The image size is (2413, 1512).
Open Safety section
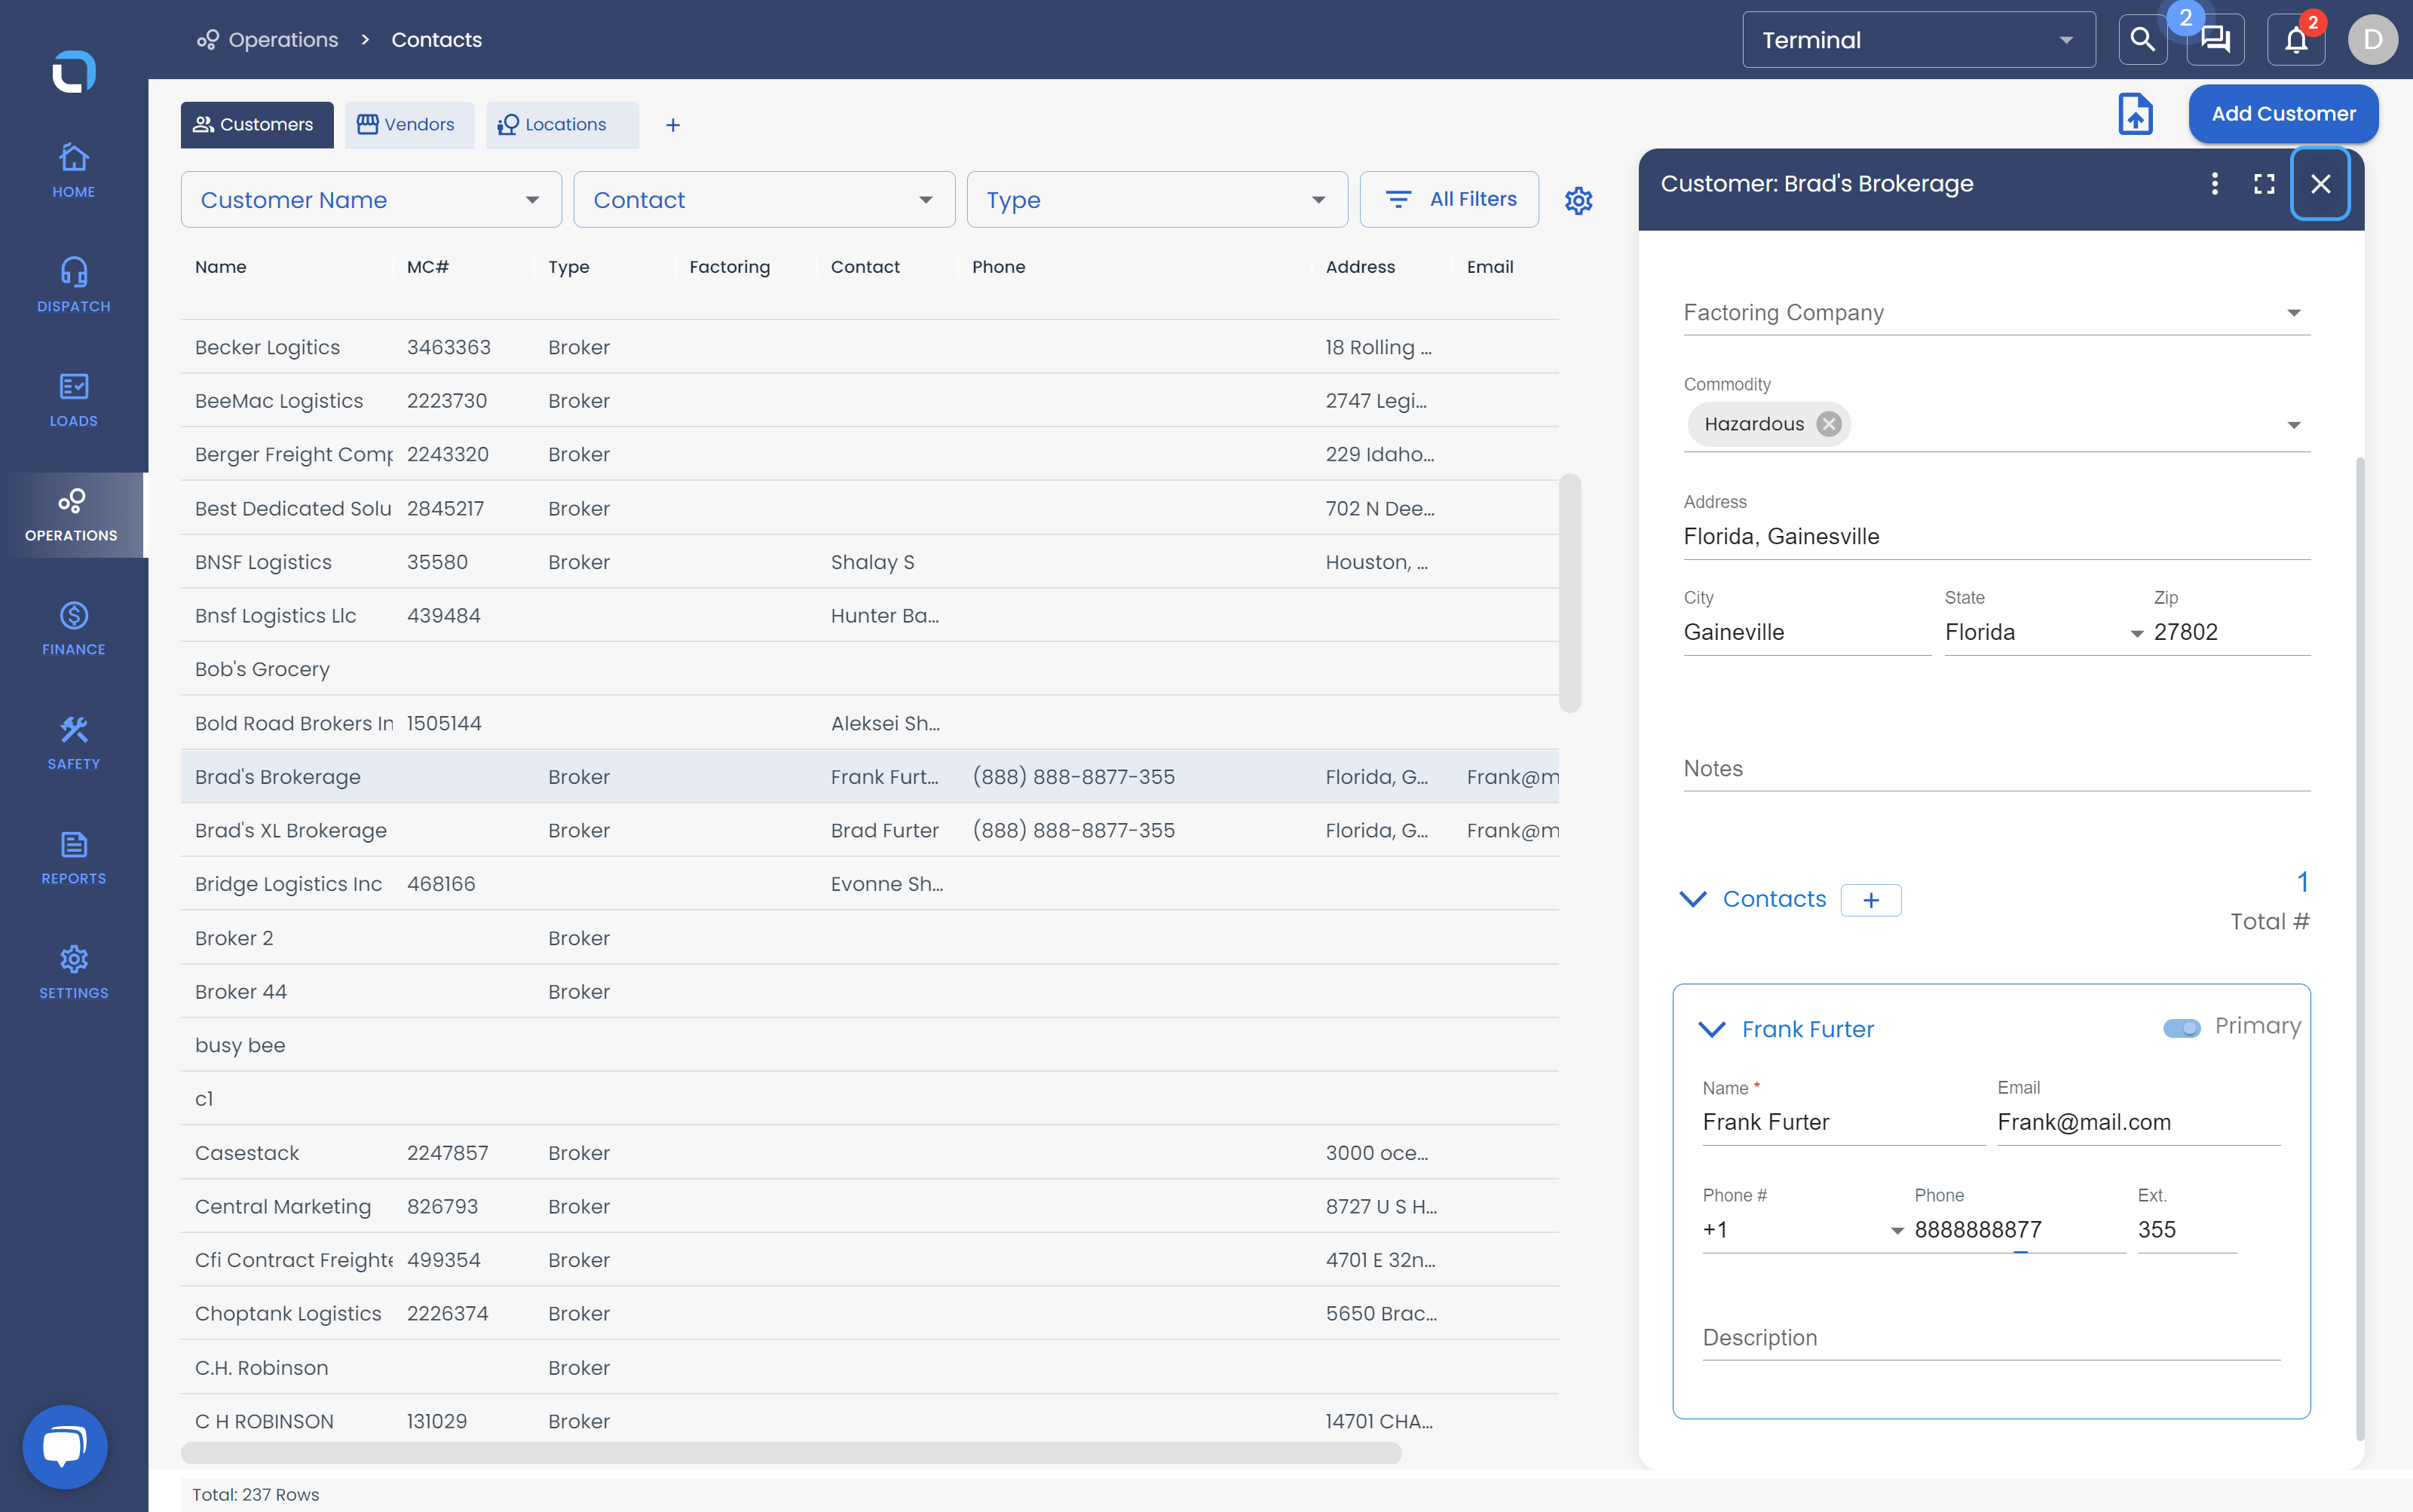coord(73,743)
